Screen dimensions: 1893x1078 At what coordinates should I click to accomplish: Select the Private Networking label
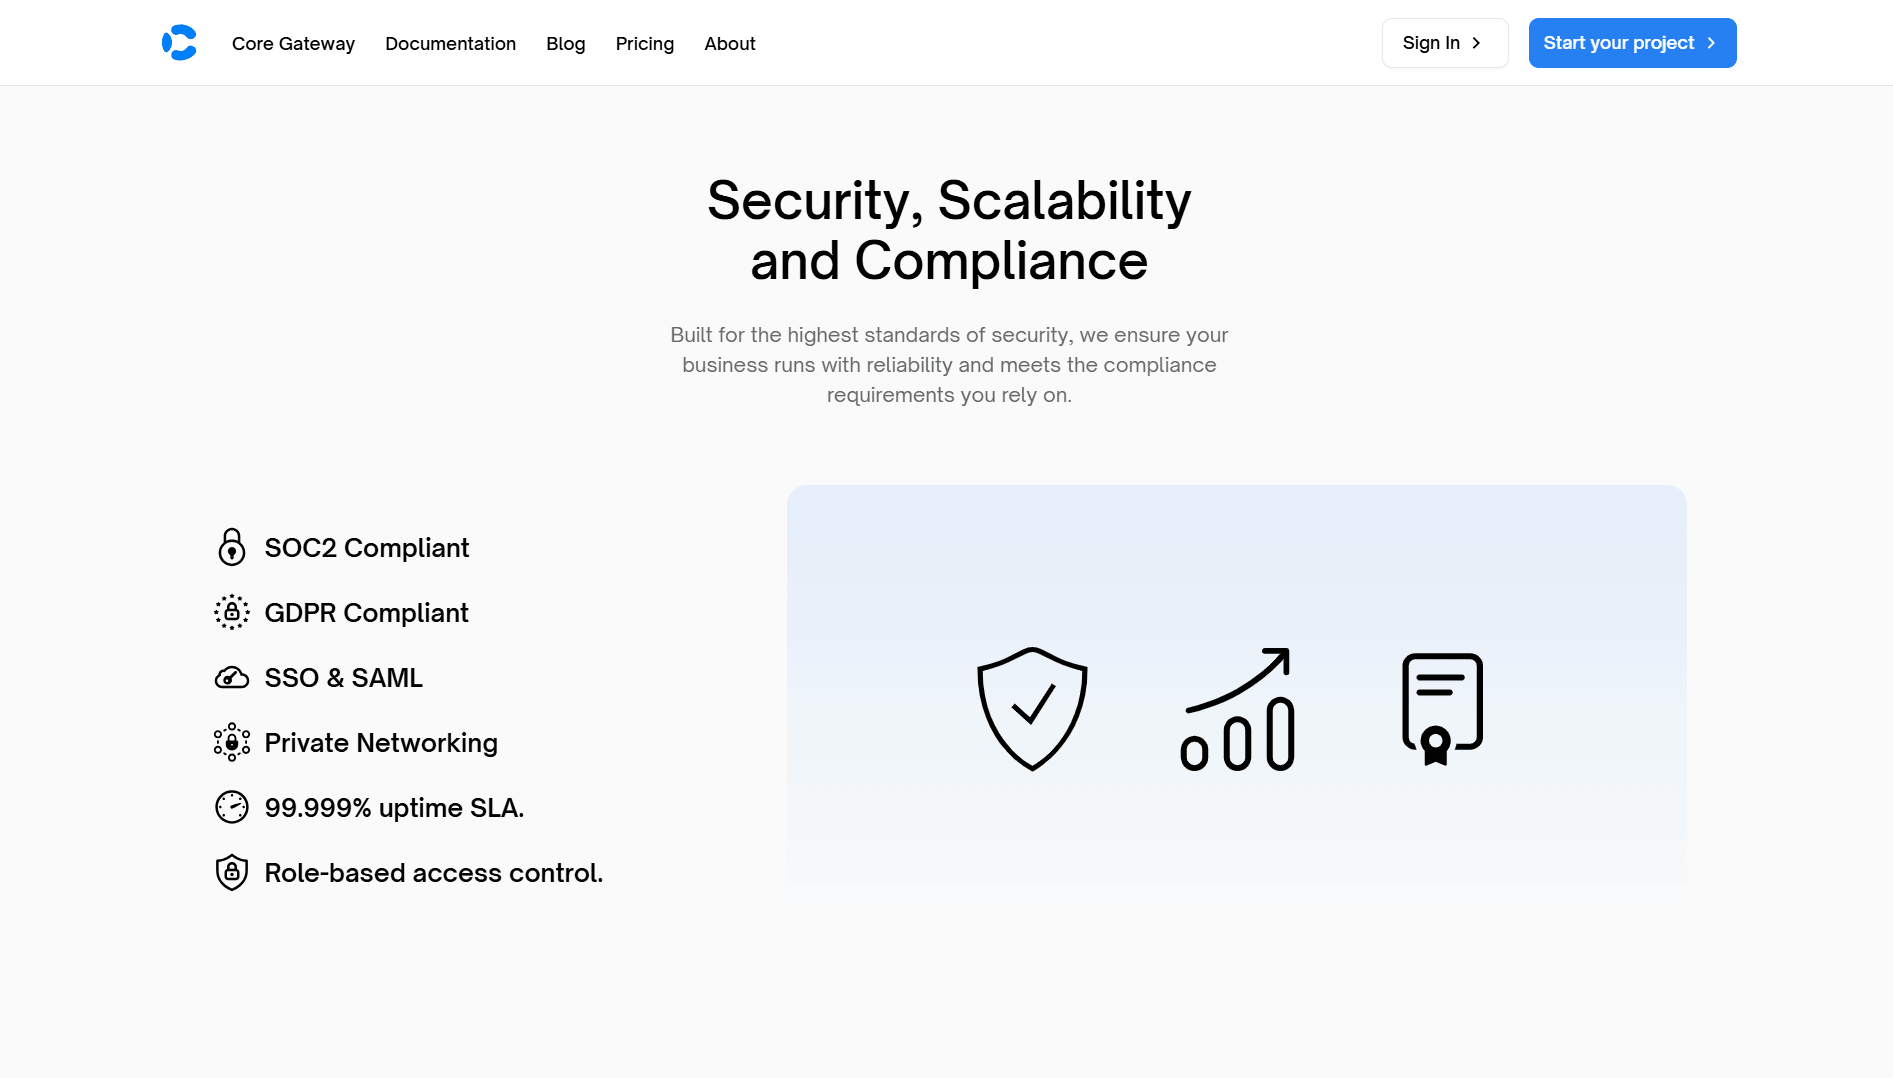(381, 743)
